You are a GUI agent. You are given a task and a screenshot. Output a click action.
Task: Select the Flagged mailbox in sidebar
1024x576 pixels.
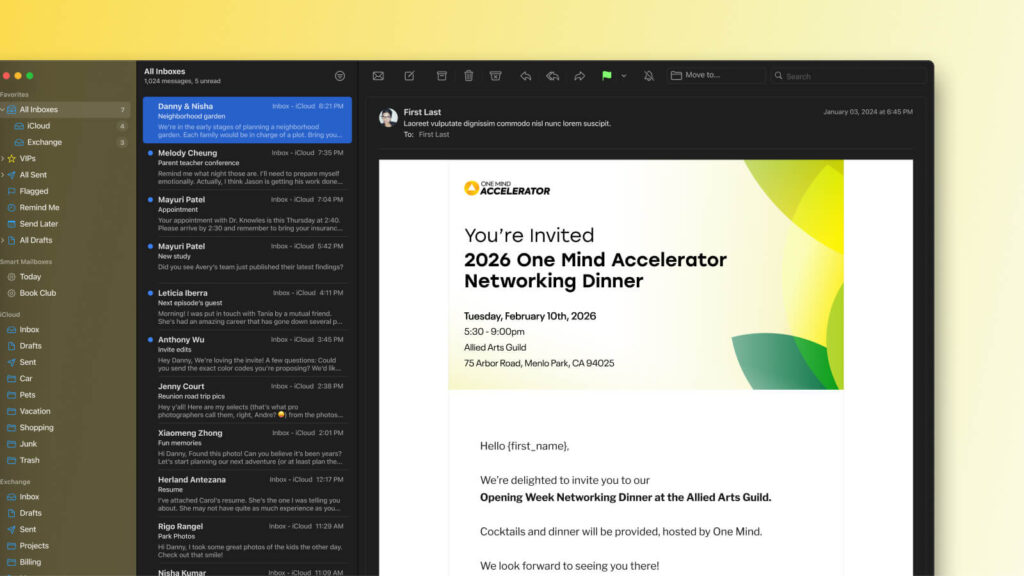[34, 191]
